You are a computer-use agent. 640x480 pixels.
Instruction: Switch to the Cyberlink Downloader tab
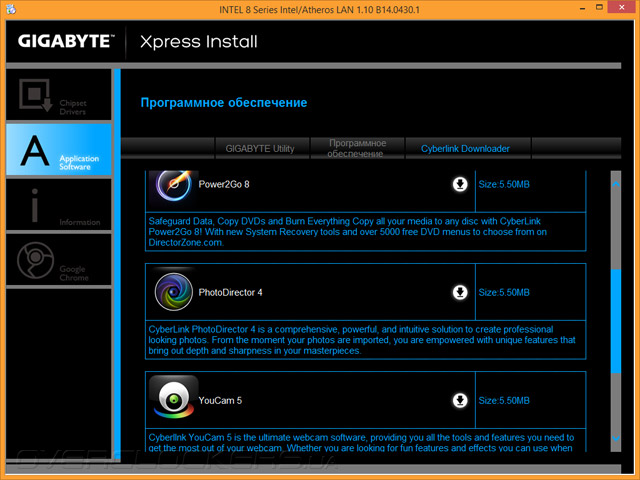tap(468, 148)
